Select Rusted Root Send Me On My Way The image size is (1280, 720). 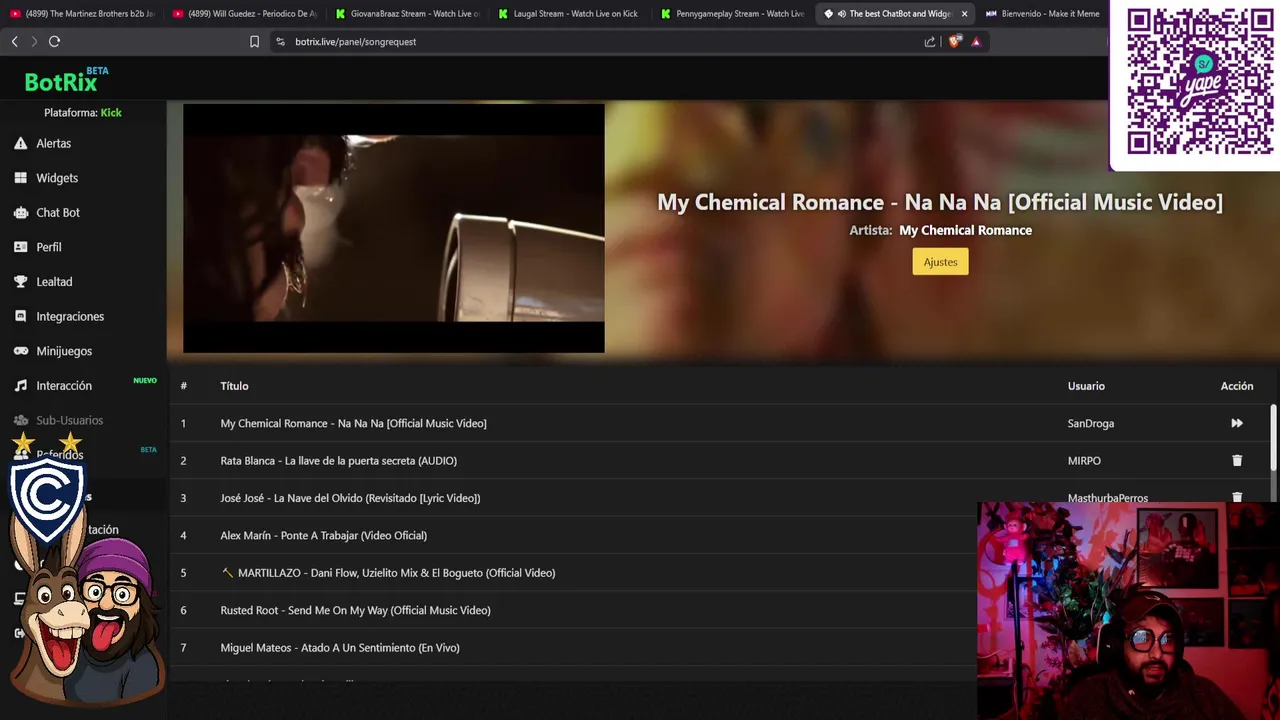[573, 610]
